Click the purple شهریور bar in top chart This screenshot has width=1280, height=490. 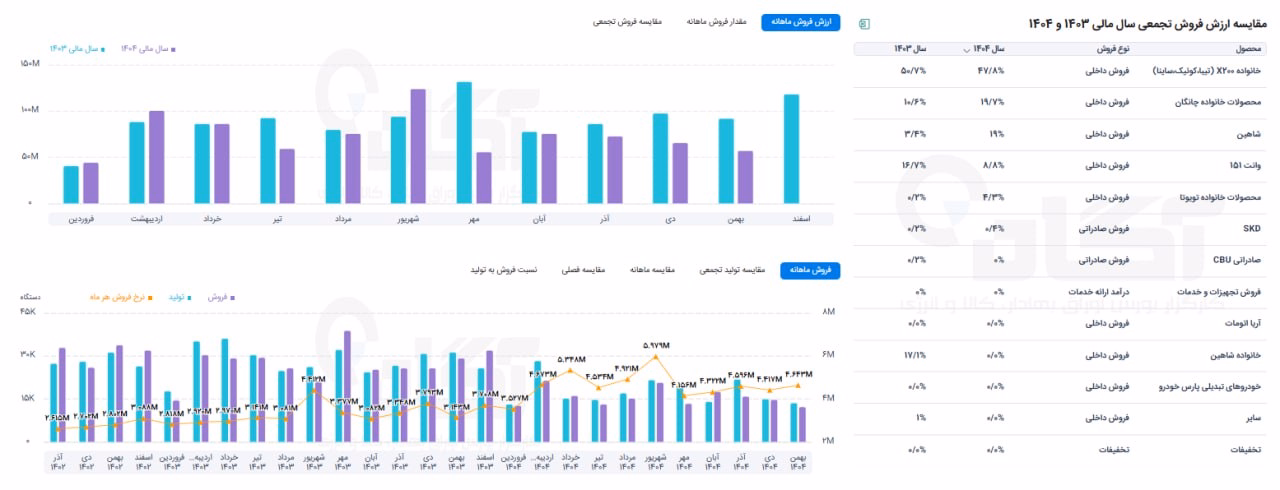[418, 146]
